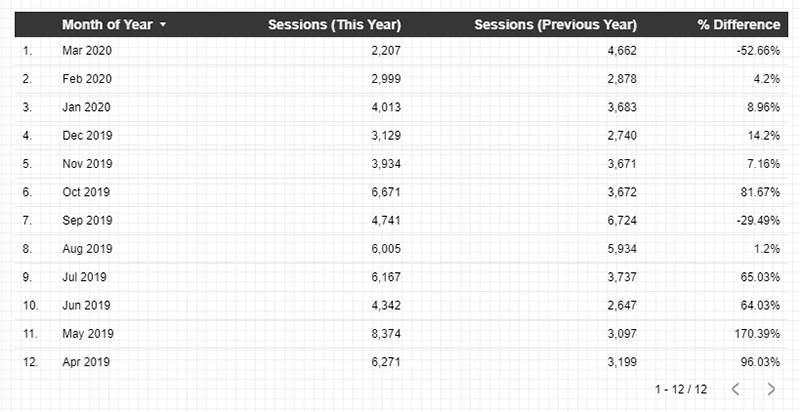Click the 8,374 sessions value
800x412 pixels.
(386, 333)
